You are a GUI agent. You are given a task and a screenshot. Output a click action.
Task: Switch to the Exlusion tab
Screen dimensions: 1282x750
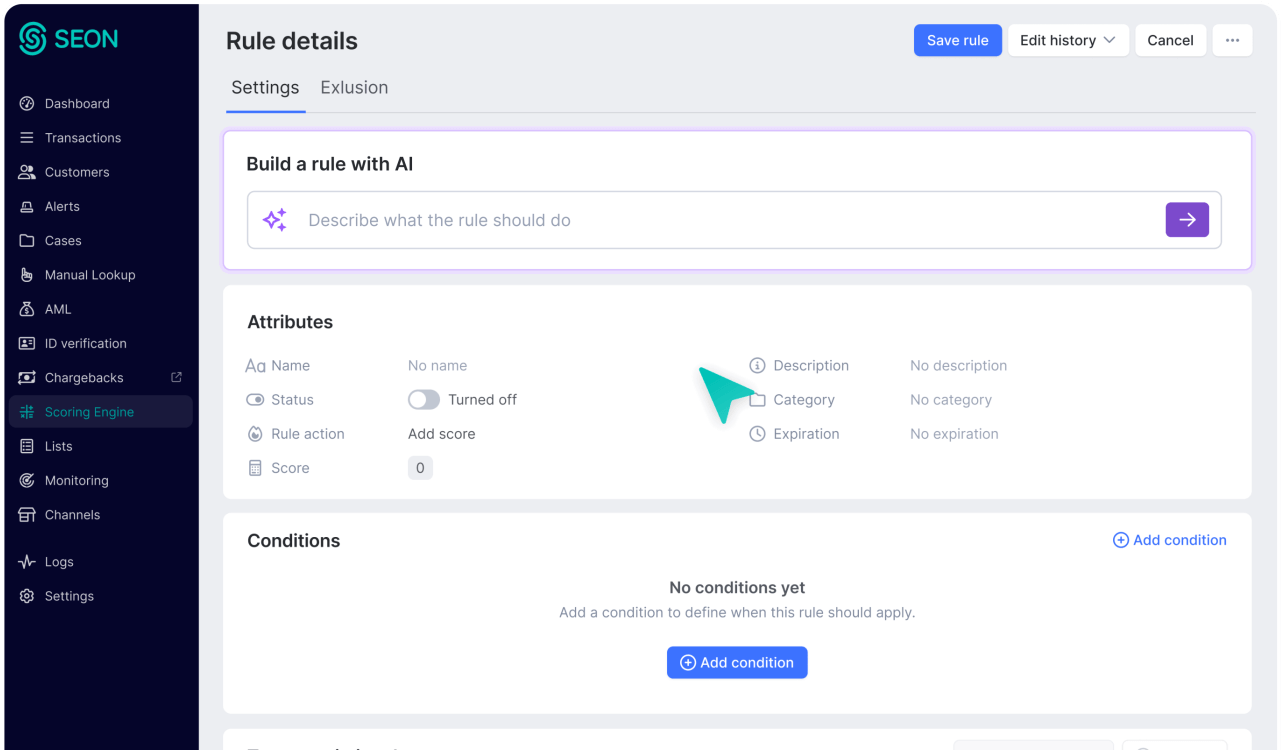[x=354, y=88]
